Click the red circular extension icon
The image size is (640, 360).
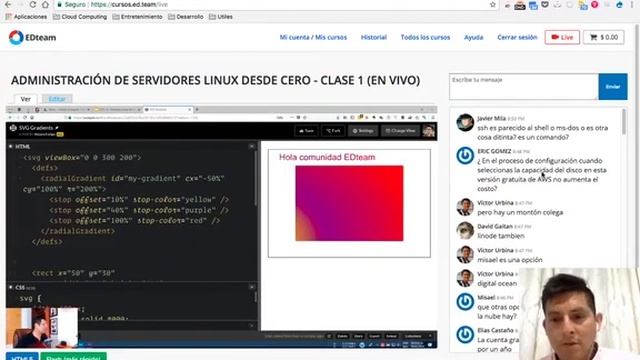595,4
